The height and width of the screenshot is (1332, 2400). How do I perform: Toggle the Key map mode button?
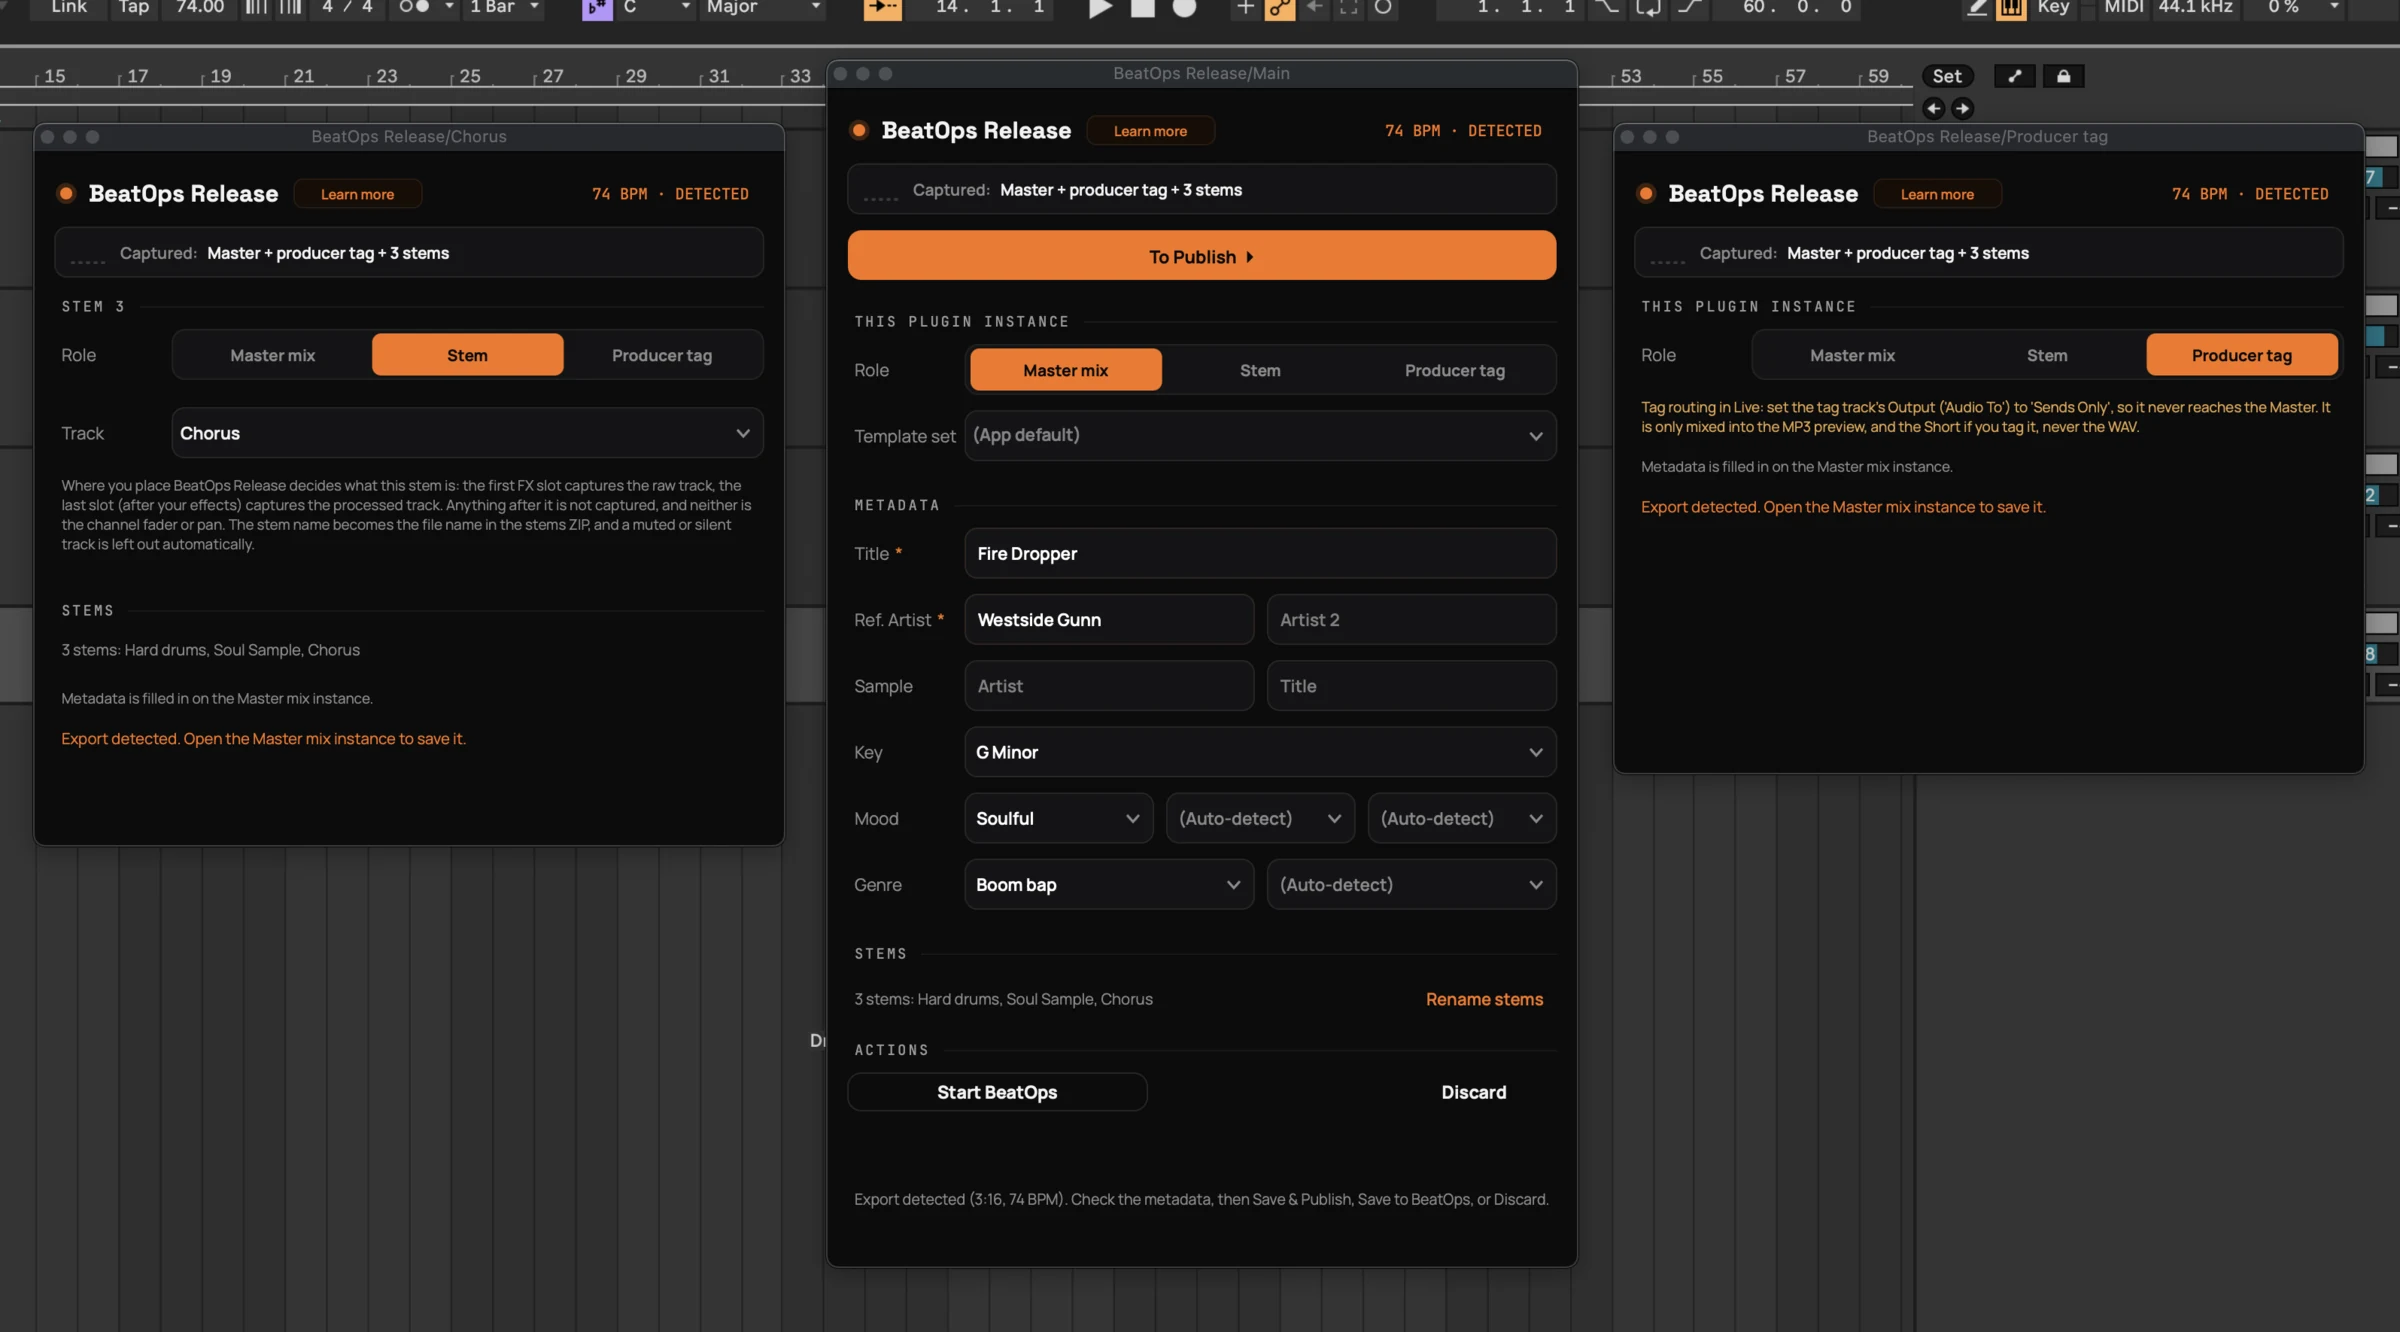[2053, 8]
